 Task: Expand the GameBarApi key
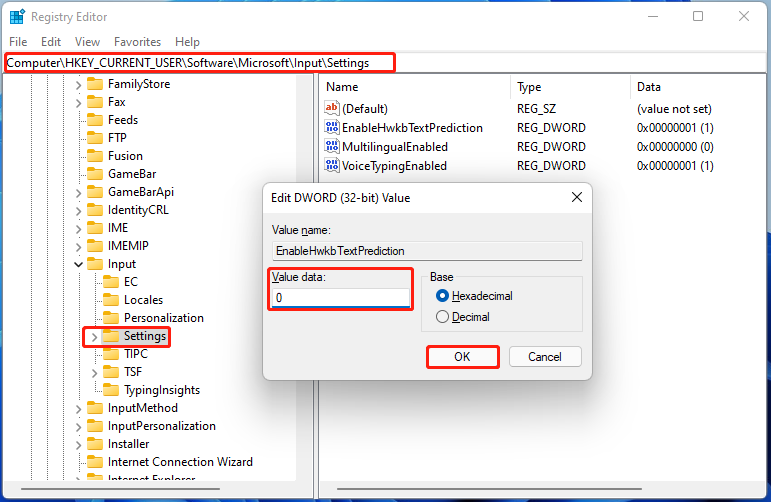[x=79, y=193]
